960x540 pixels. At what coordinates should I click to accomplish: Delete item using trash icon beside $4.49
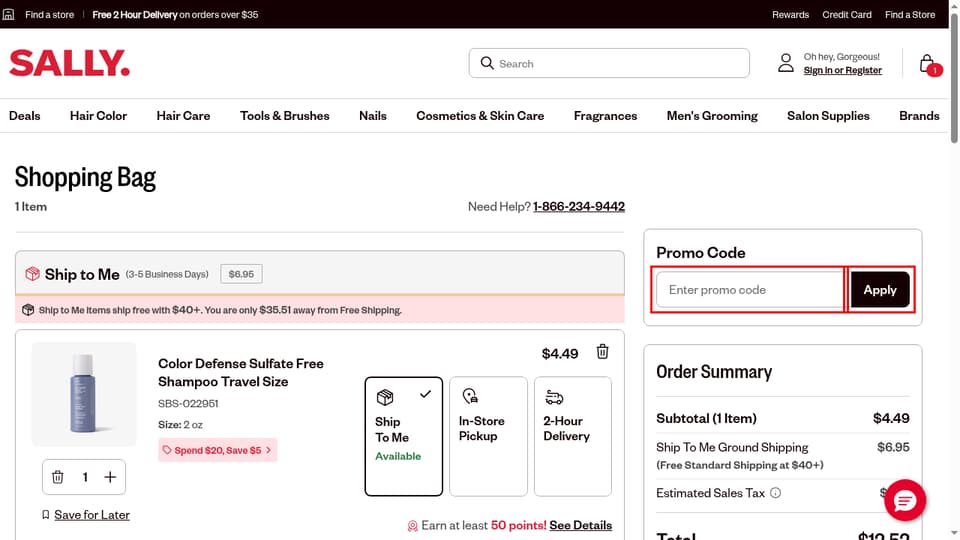(602, 352)
